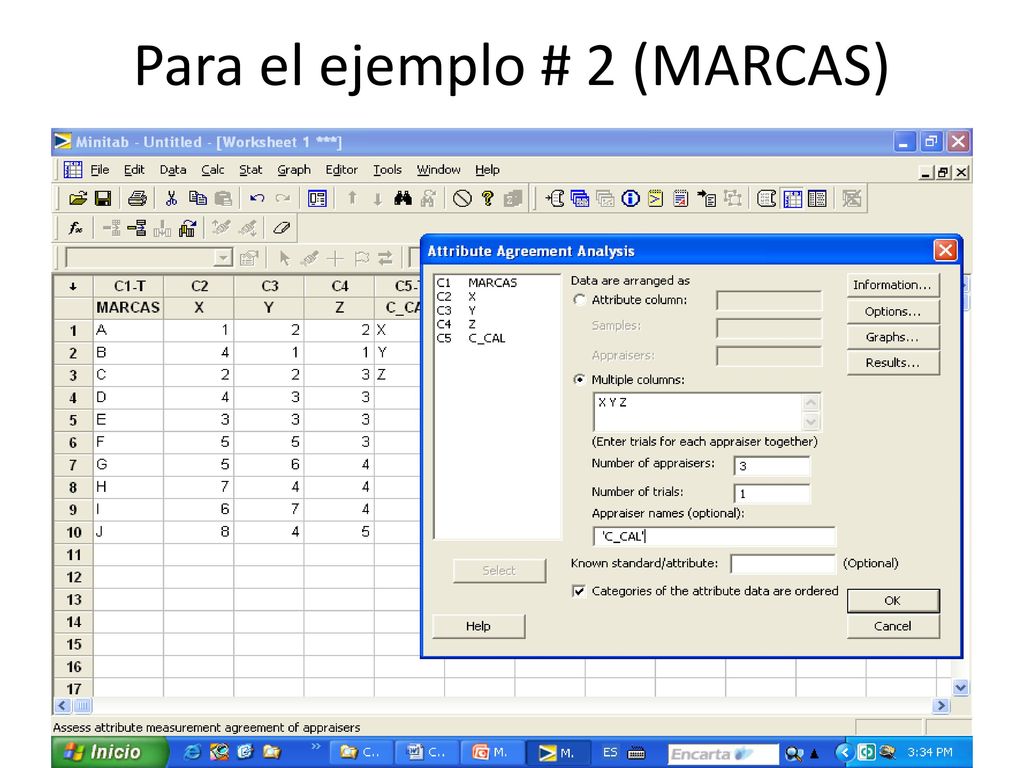Click the Number of trials field

point(772,493)
